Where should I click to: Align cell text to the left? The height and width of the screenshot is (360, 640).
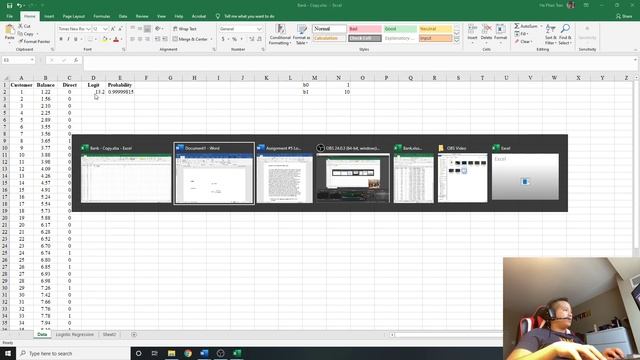click(132, 39)
